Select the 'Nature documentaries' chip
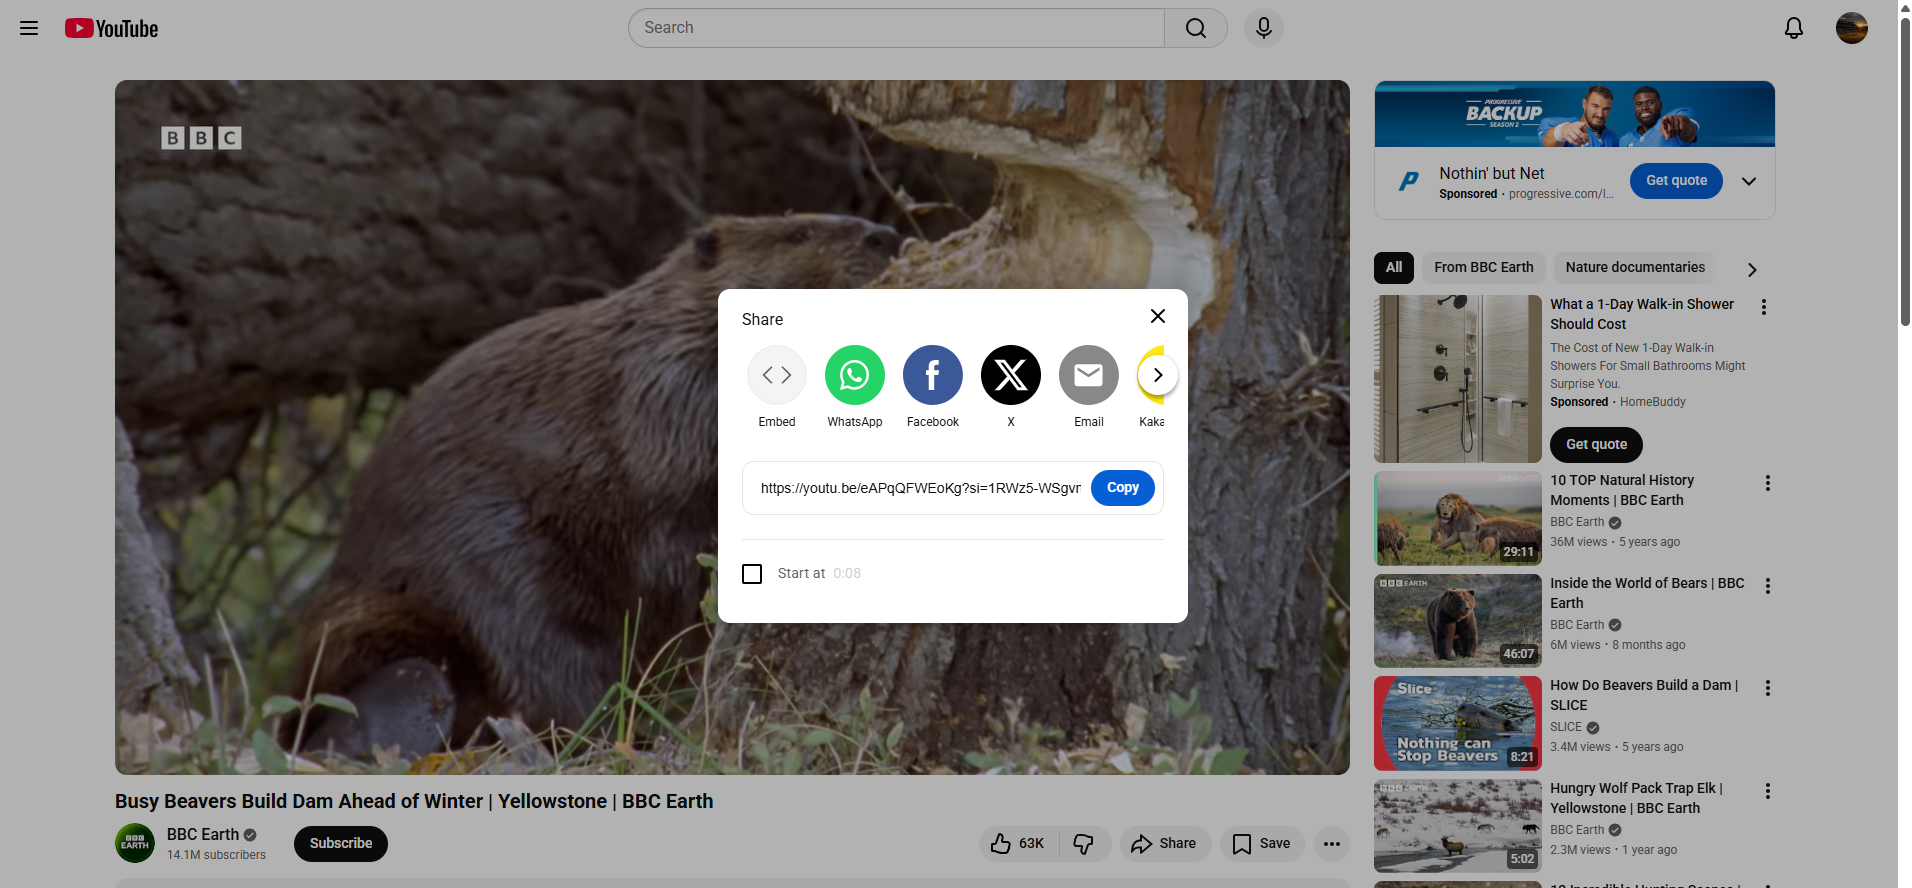Viewport: 1912px width, 888px height. pyautogui.click(x=1634, y=268)
